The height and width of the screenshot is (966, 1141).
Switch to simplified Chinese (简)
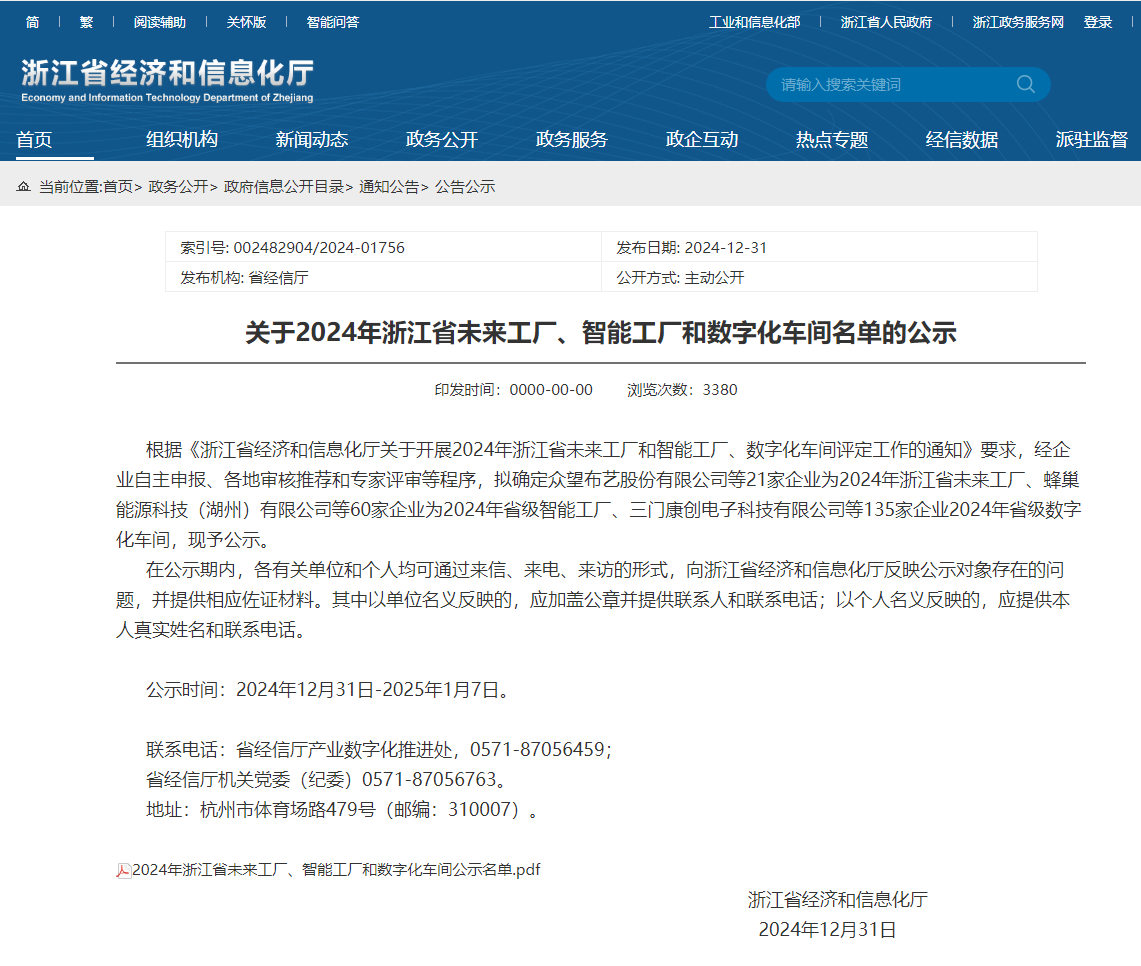click(33, 22)
